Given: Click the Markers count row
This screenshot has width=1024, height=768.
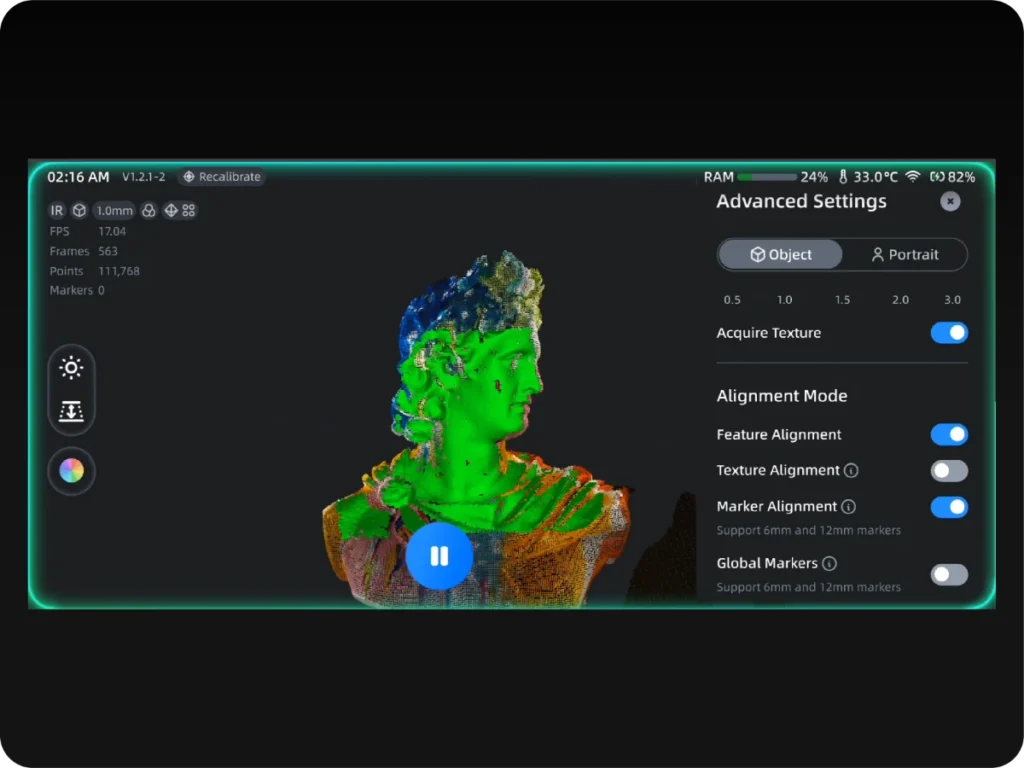Looking at the screenshot, I should point(77,290).
